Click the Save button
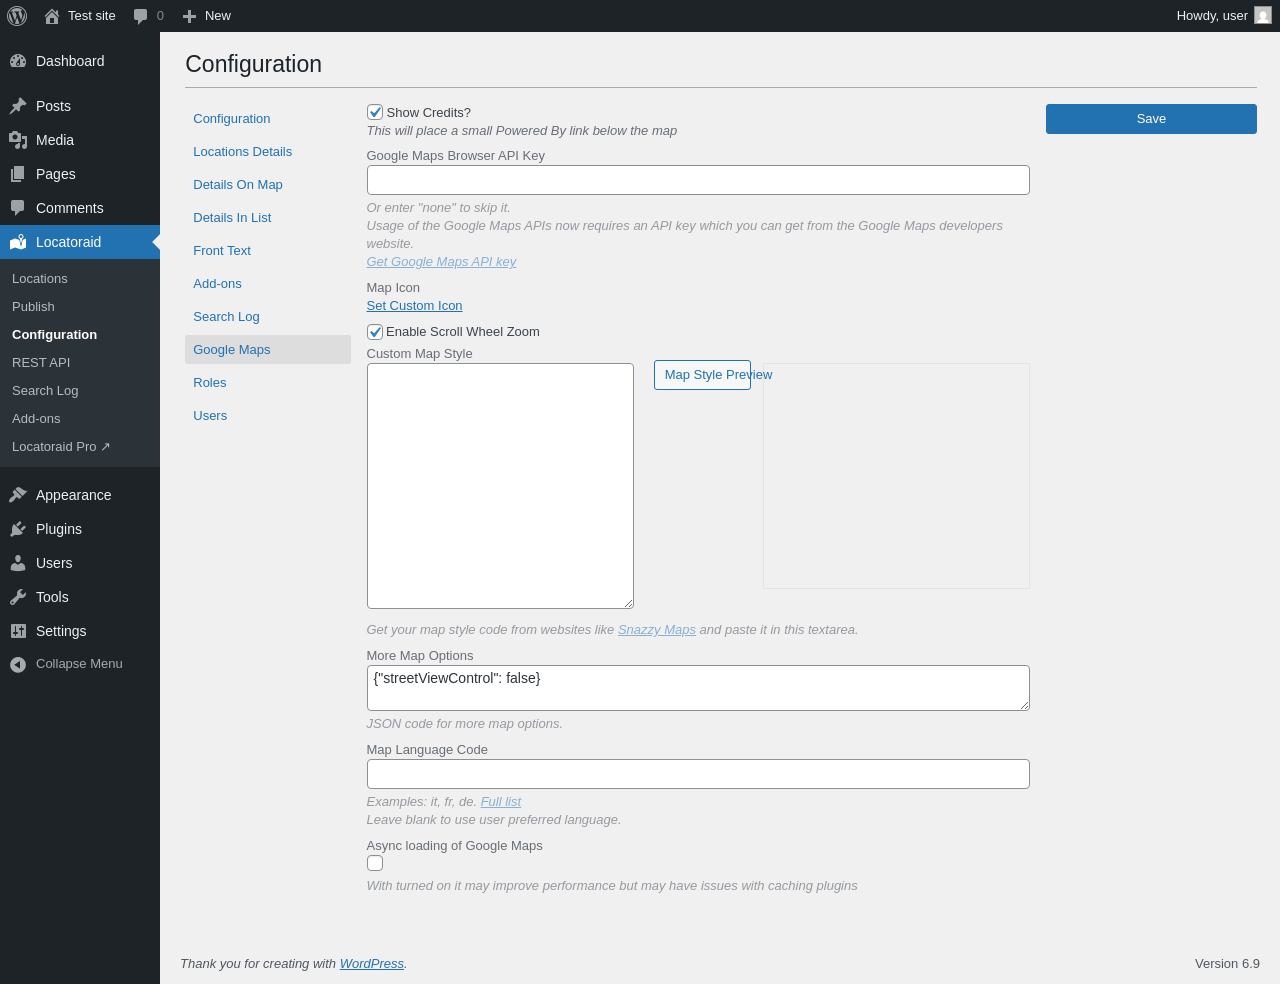1280x984 pixels. point(1151,119)
